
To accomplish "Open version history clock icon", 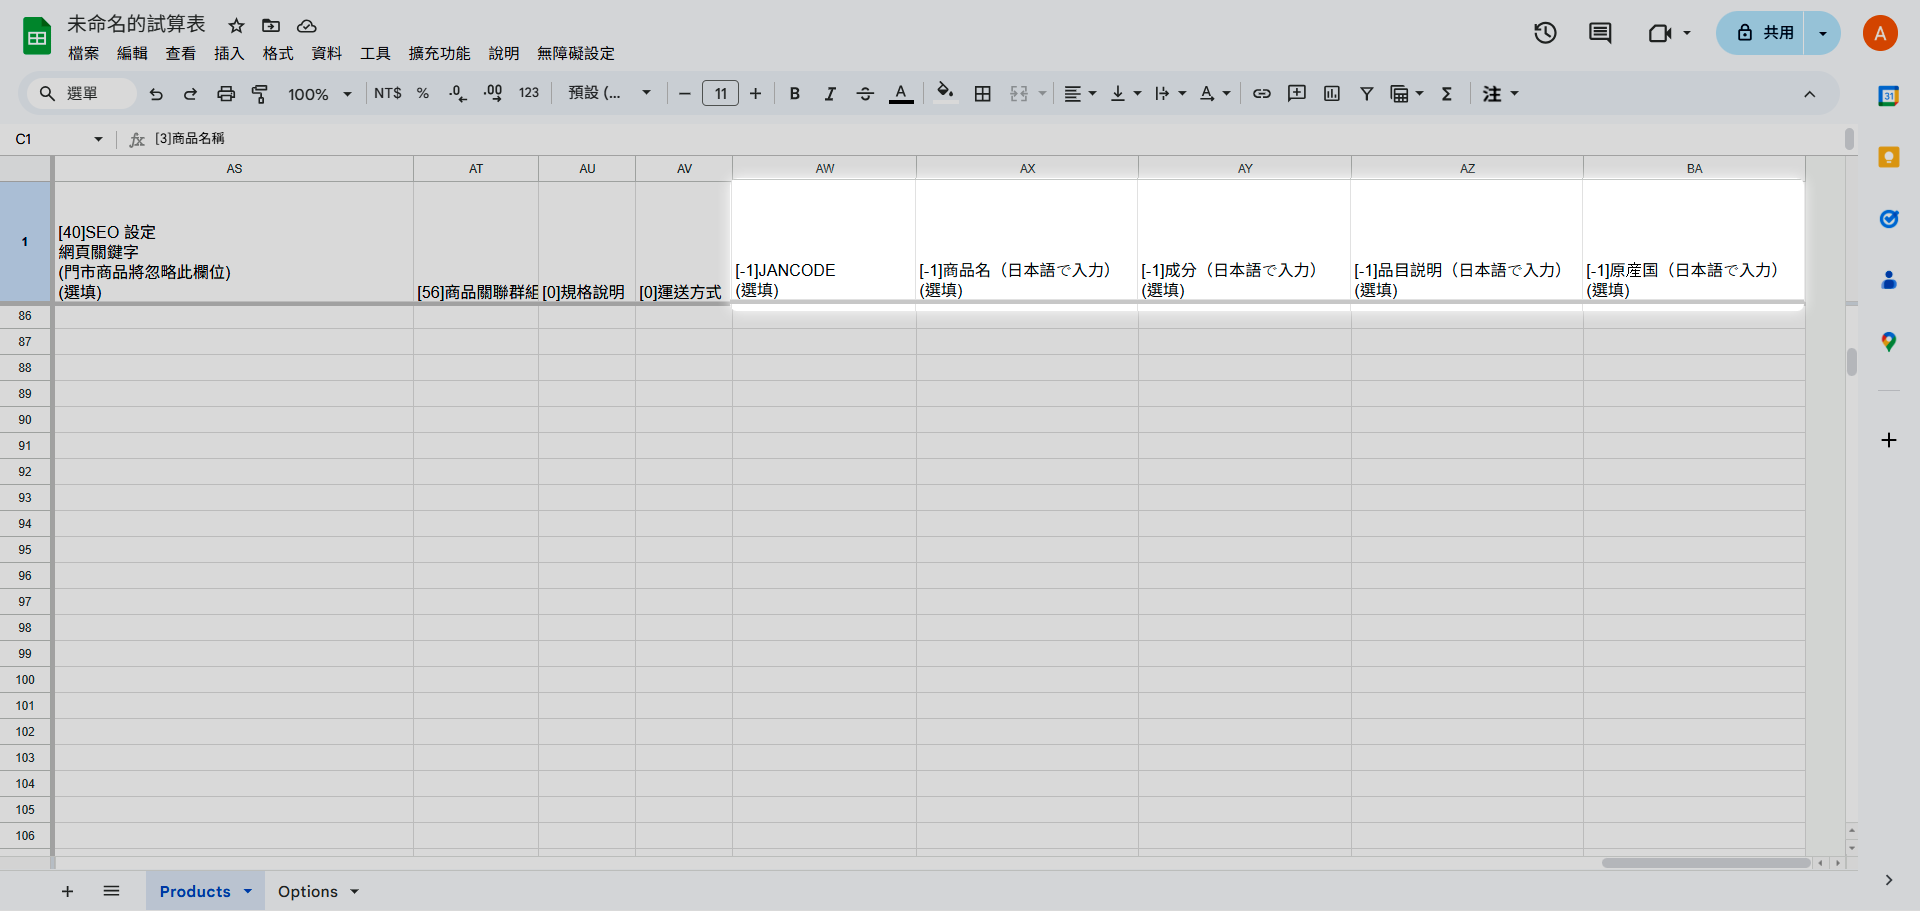I will click(1545, 33).
